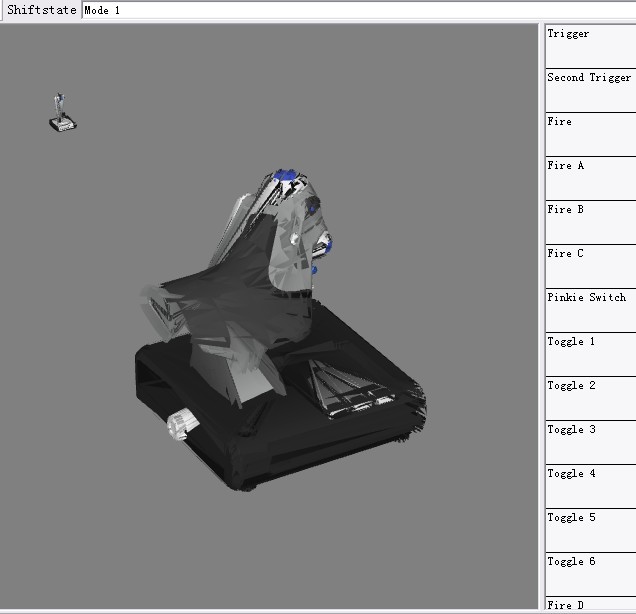636x614 pixels.
Task: Select the Toggle 5 row
Action: [590, 530]
